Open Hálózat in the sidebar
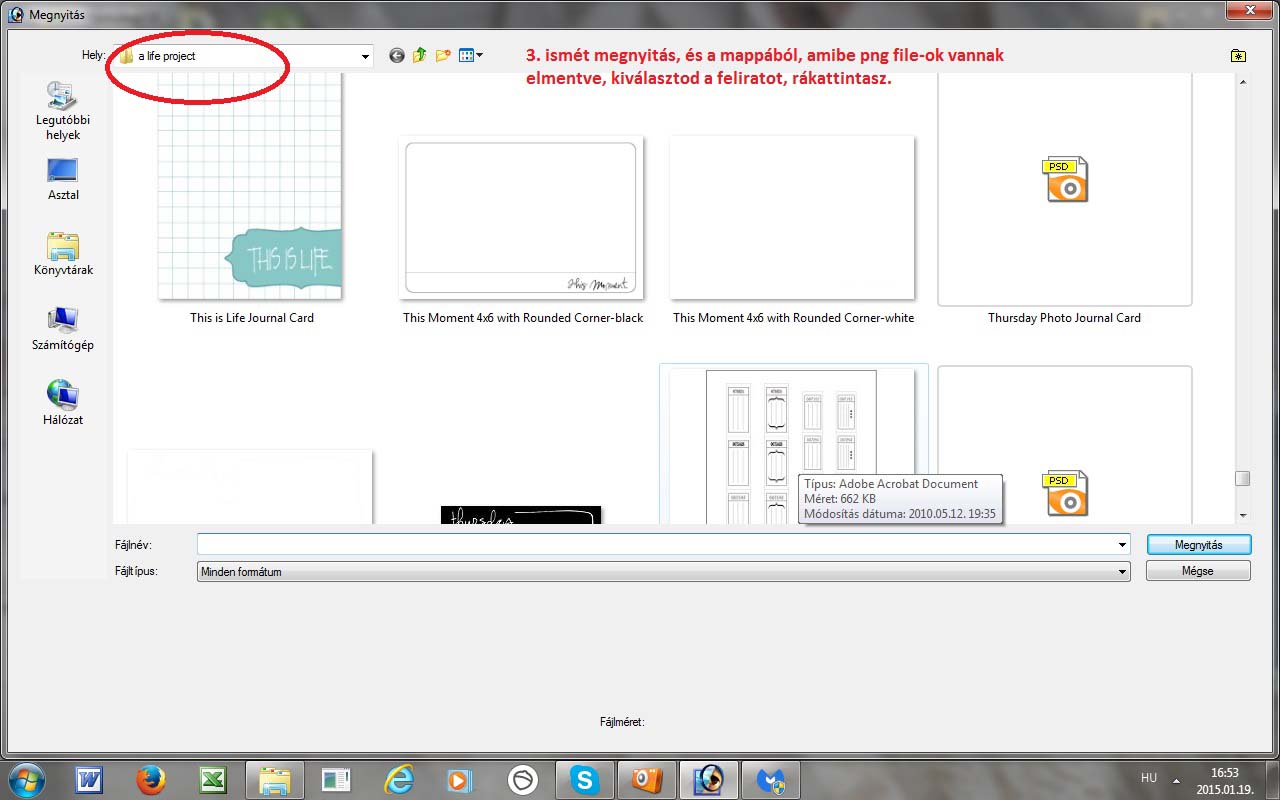The width and height of the screenshot is (1280, 800). pos(62,403)
